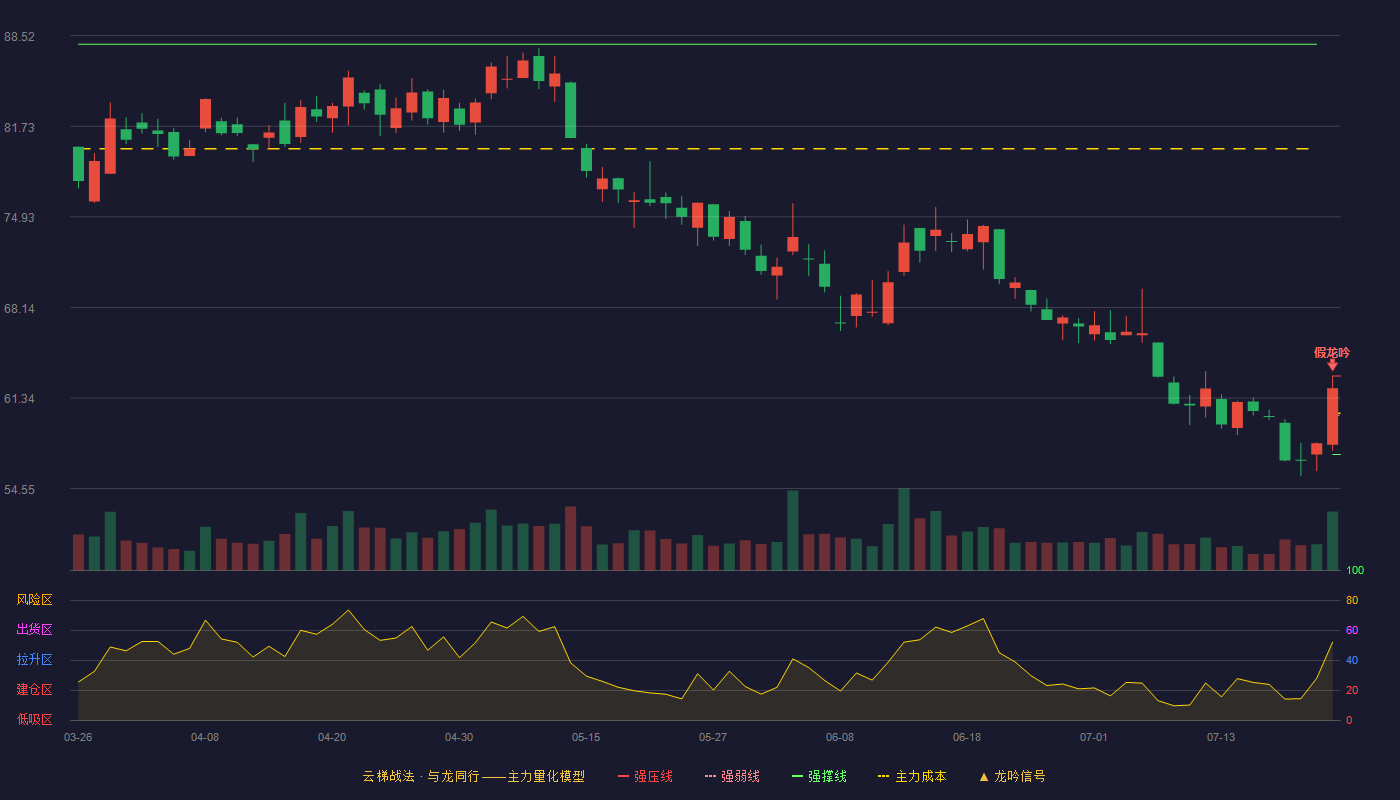Click the yellow dashed 主力成本 line on chart
Viewport: 1400px width, 800px height.
[697, 149]
